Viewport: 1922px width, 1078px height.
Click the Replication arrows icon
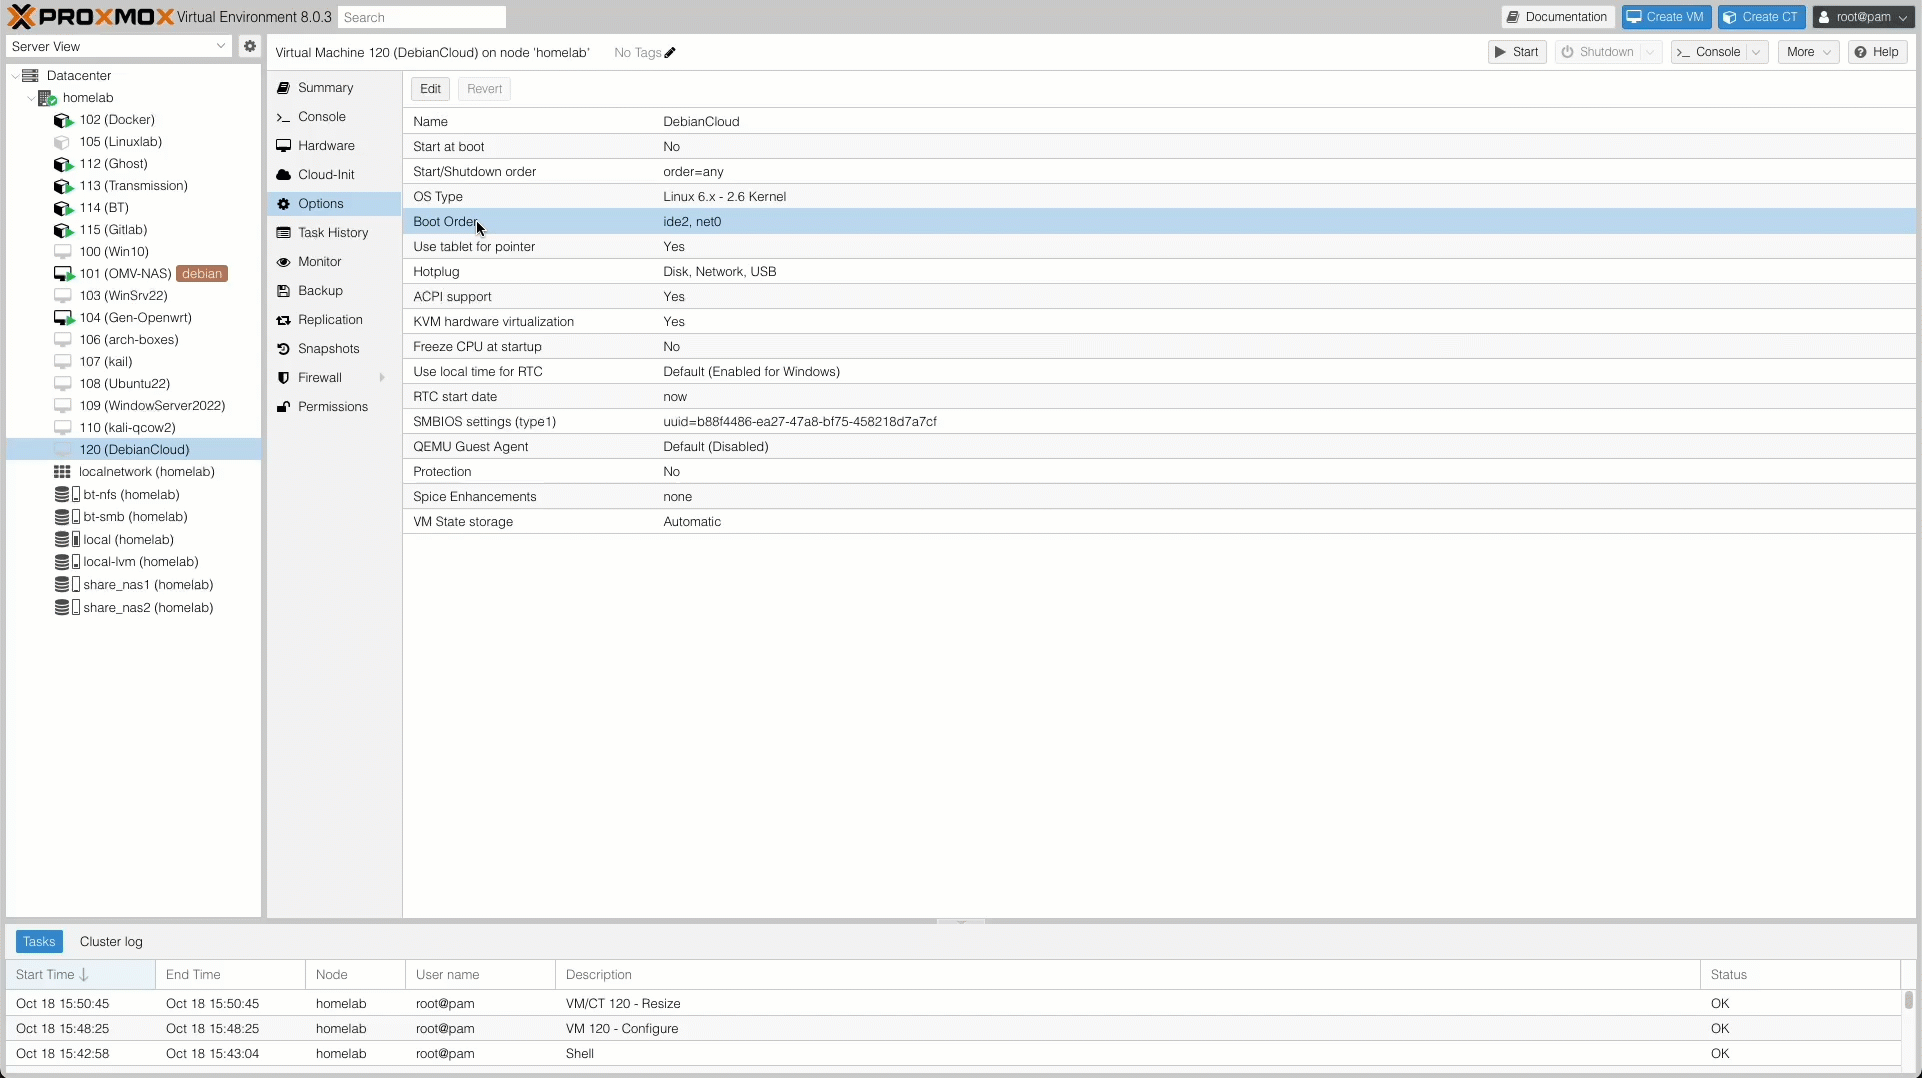pos(283,320)
